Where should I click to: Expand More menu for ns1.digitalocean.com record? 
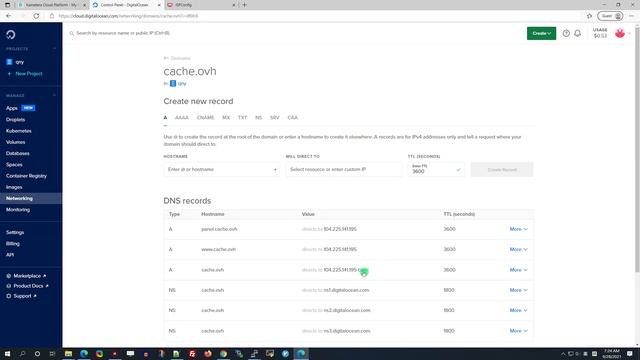(518, 290)
